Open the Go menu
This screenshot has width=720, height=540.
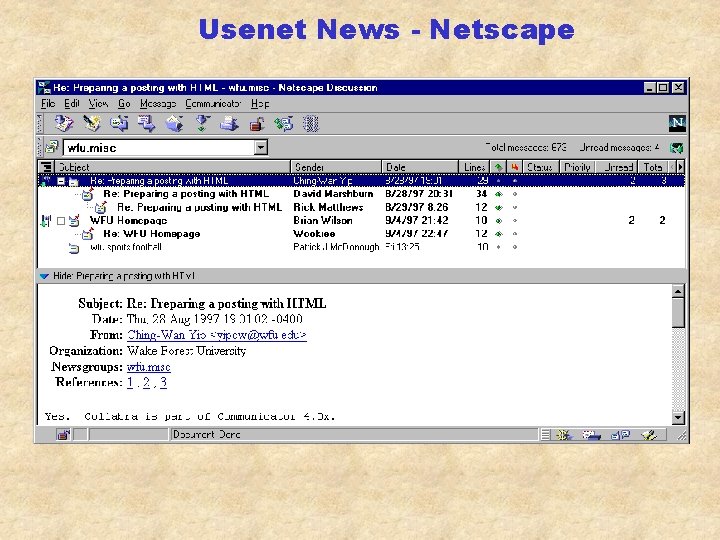click(124, 104)
